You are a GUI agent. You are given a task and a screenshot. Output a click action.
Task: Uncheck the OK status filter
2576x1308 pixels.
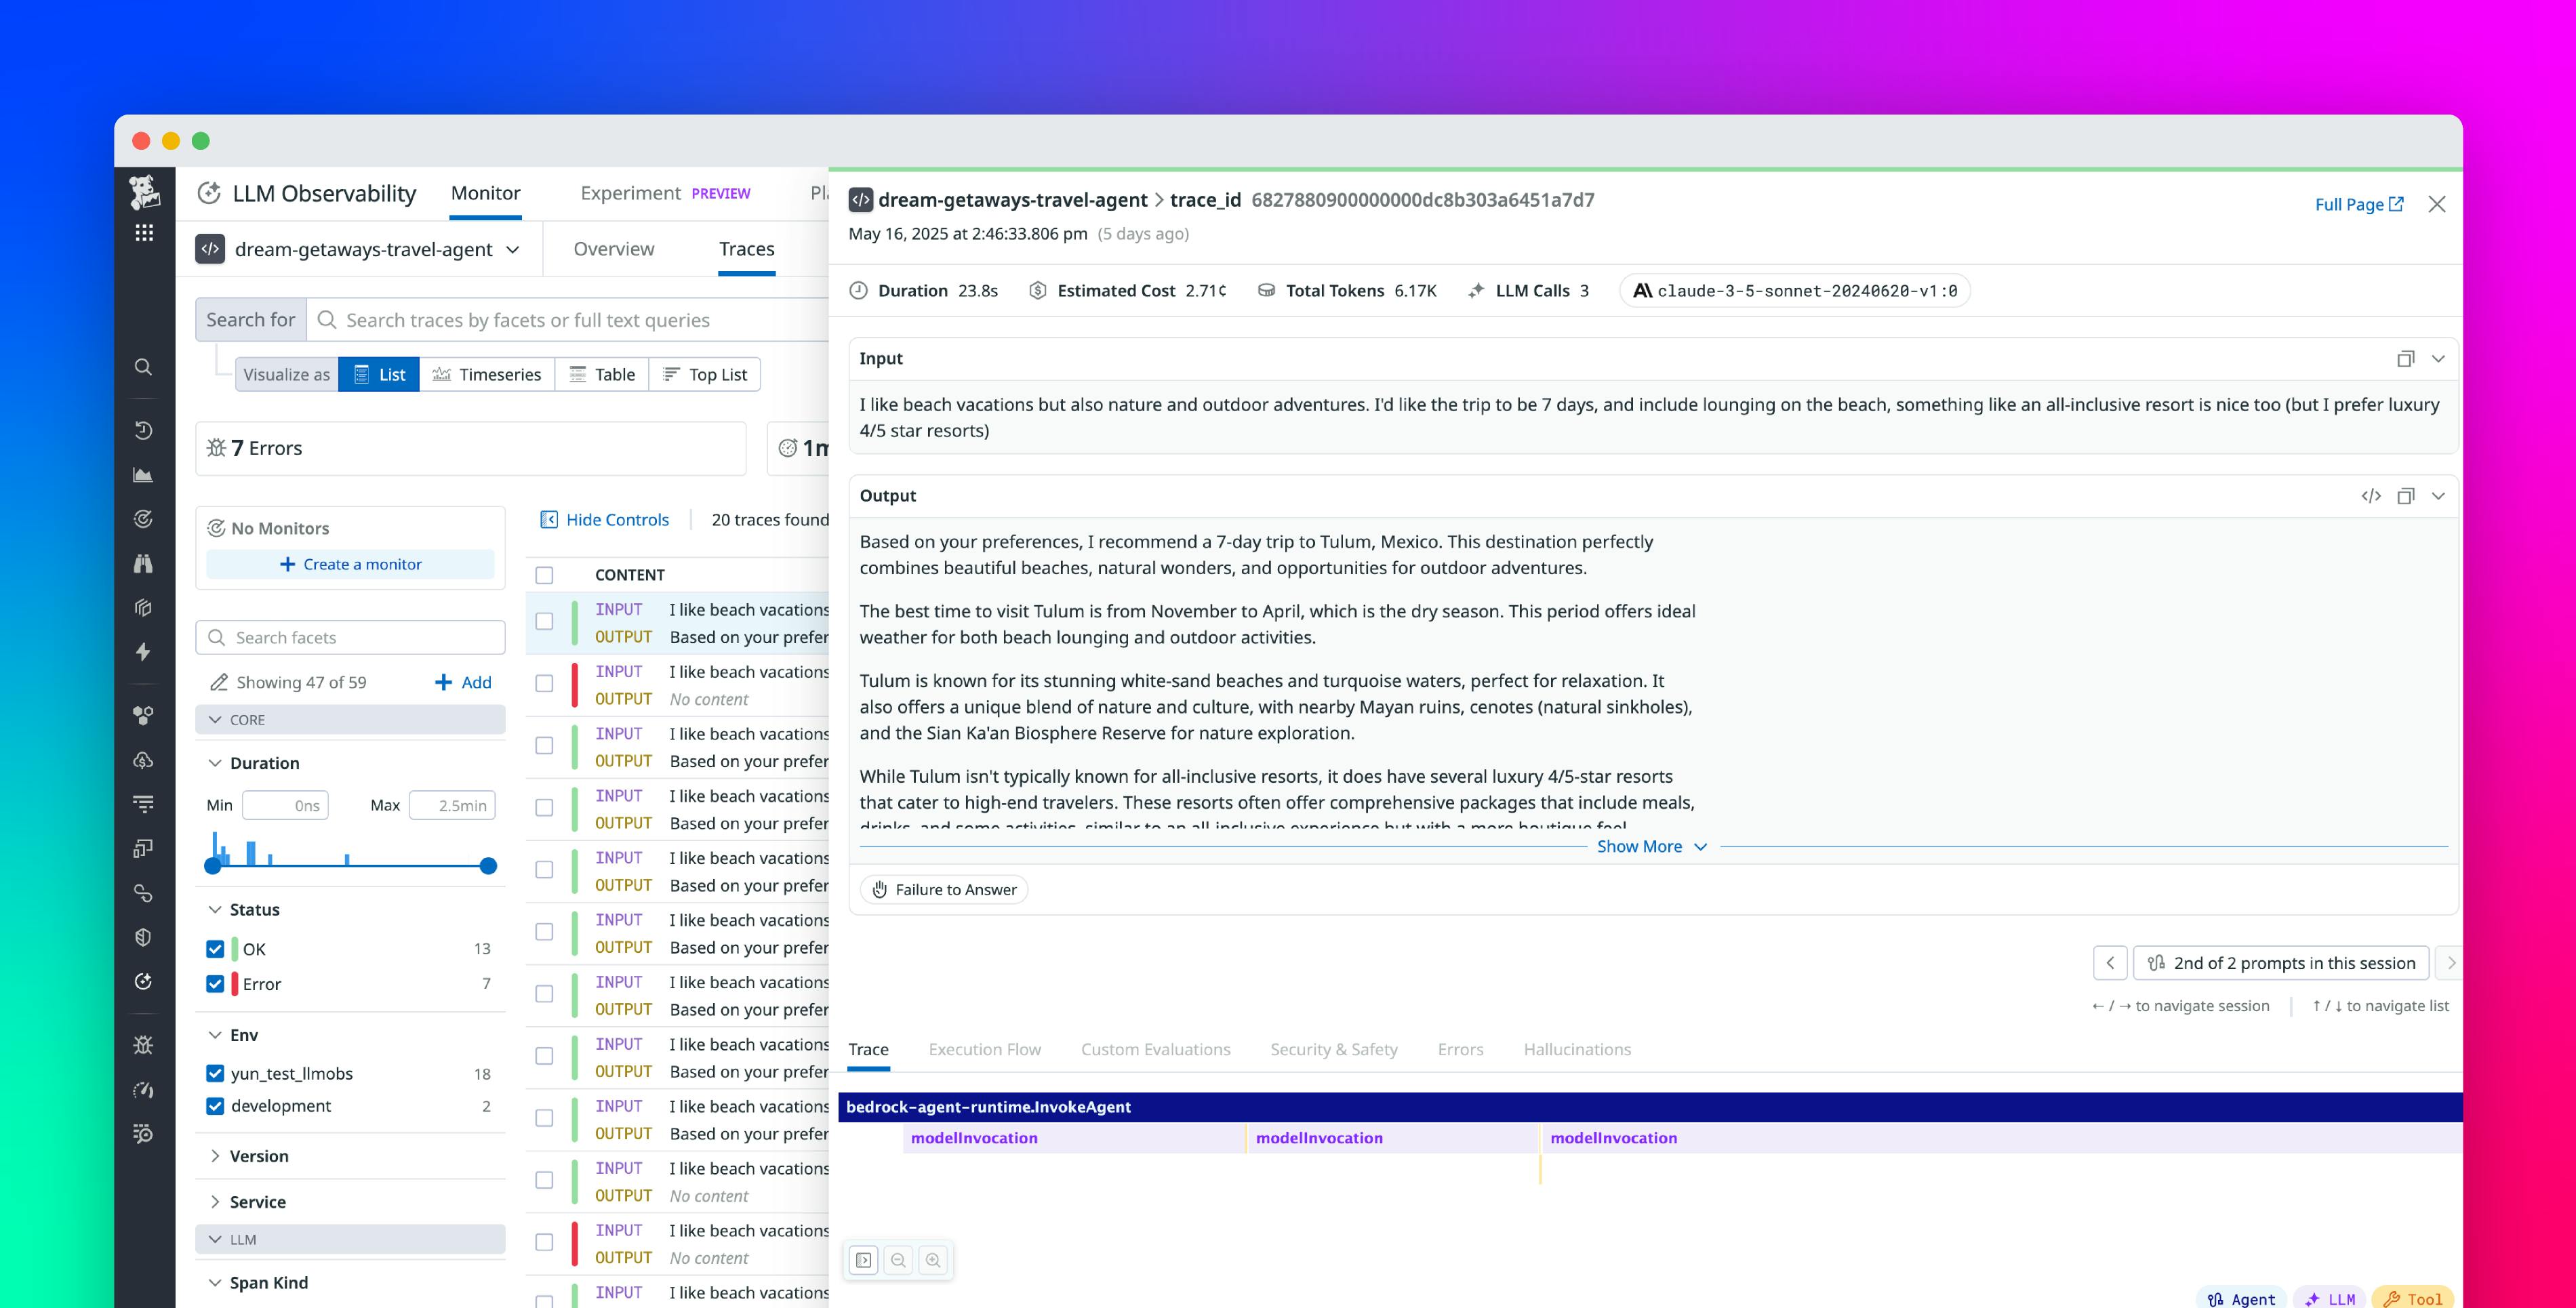(x=215, y=948)
